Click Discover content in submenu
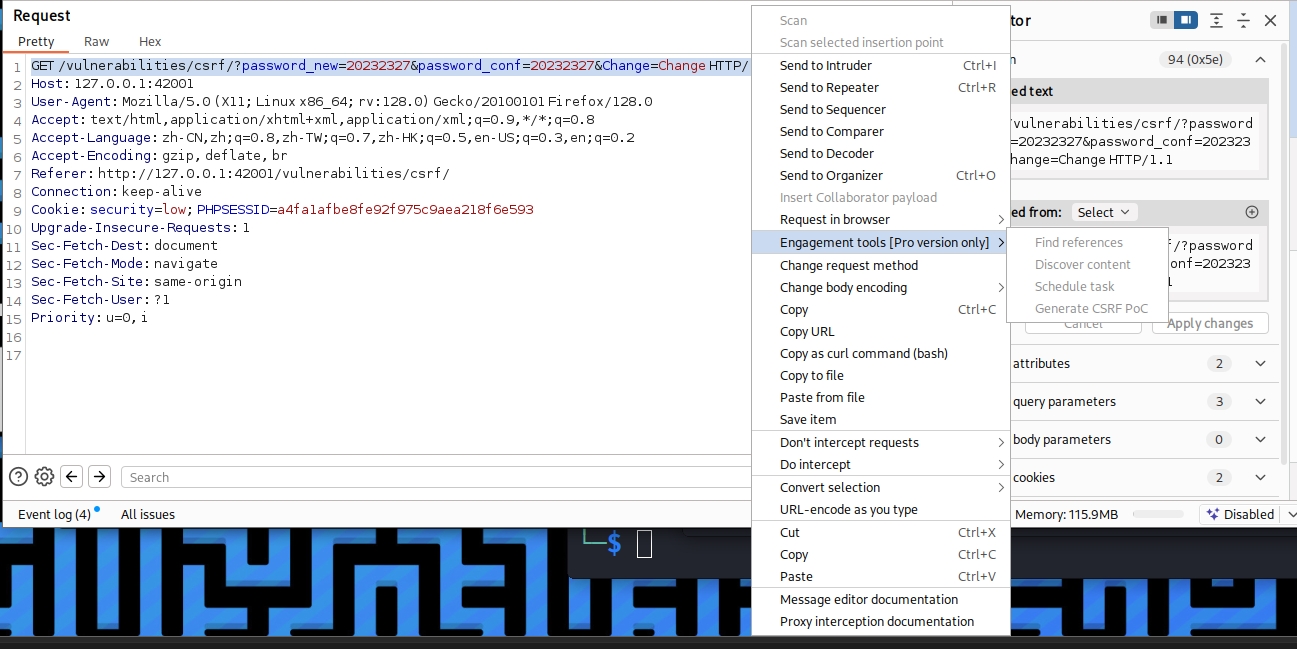Image resolution: width=1297 pixels, height=649 pixels. point(1088,265)
